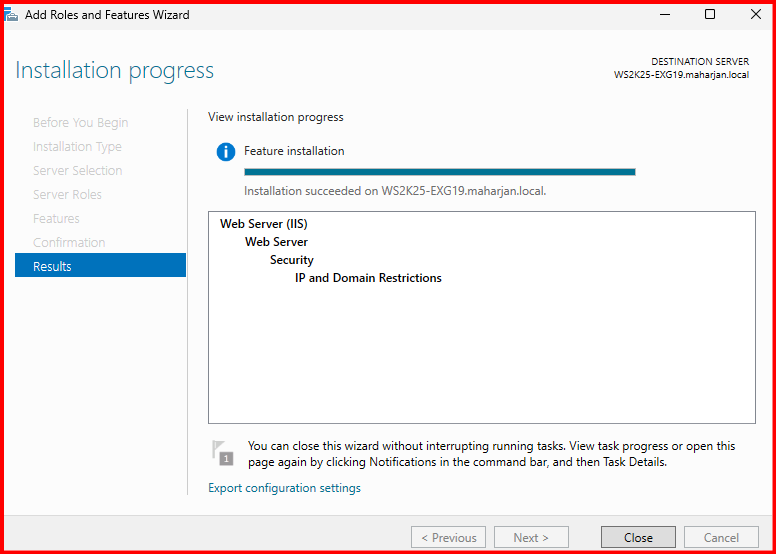776x554 pixels.
Task: Click the Features step
Action: point(56,218)
